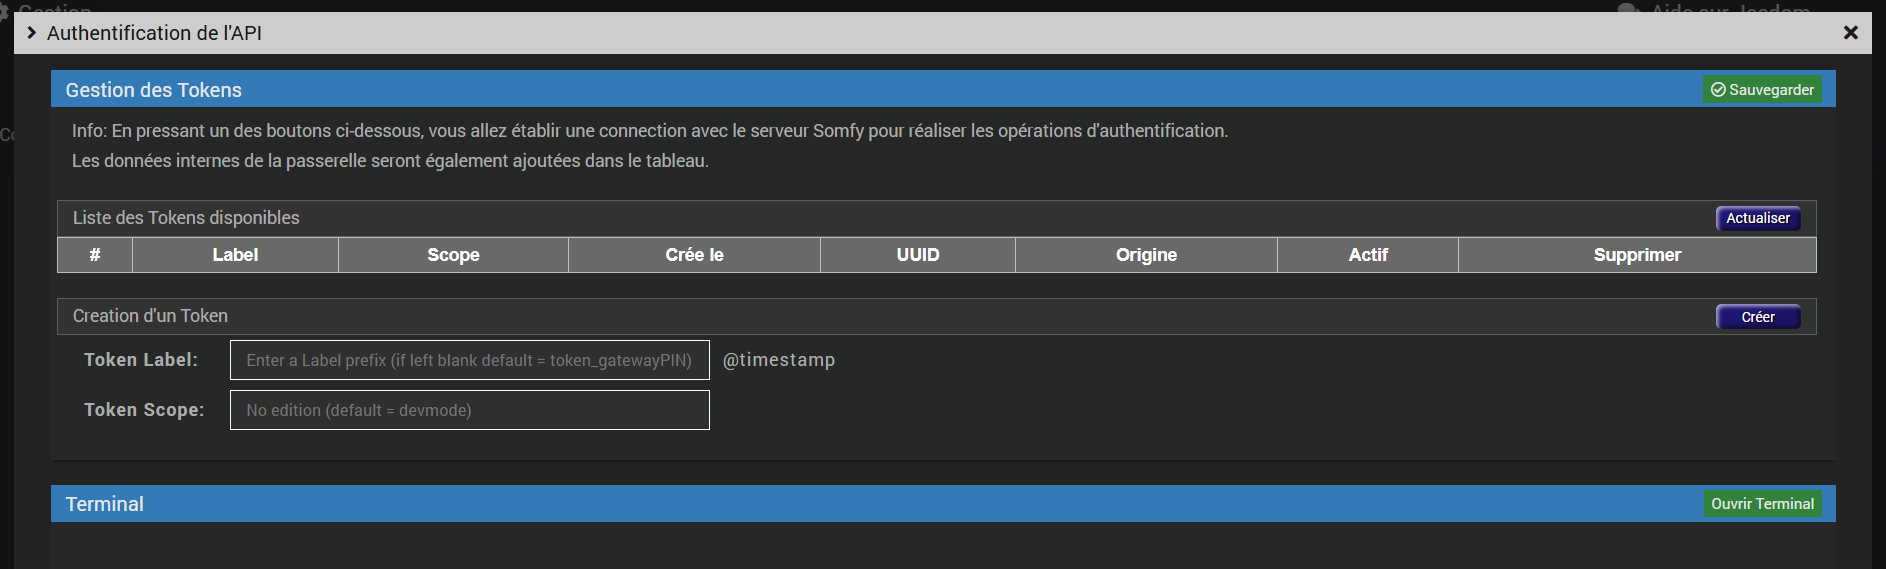The image size is (1886, 569).
Task: Click the Scope column header
Action: tap(453, 255)
